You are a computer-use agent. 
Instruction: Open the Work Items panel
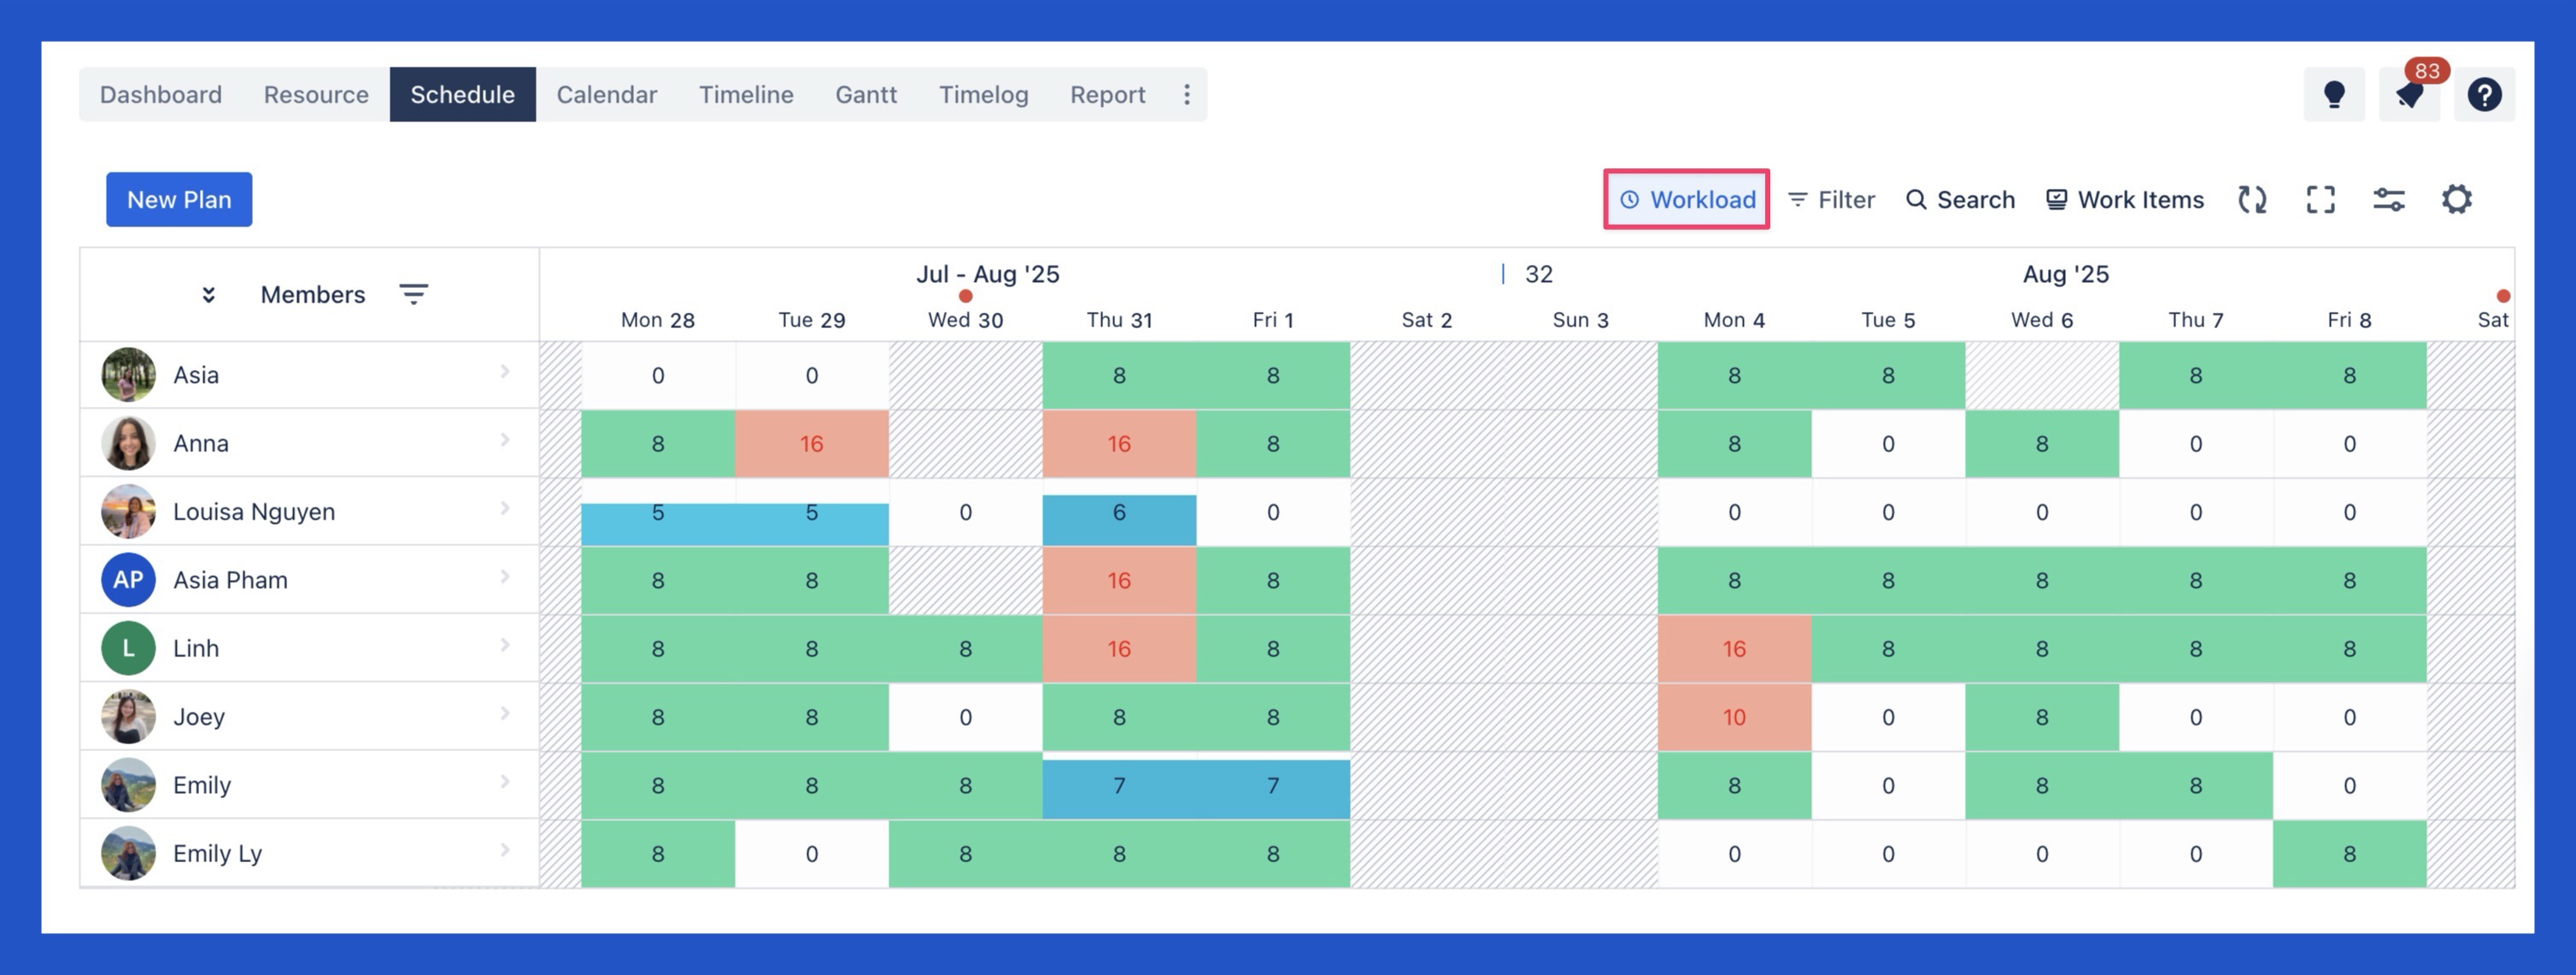coord(2124,200)
